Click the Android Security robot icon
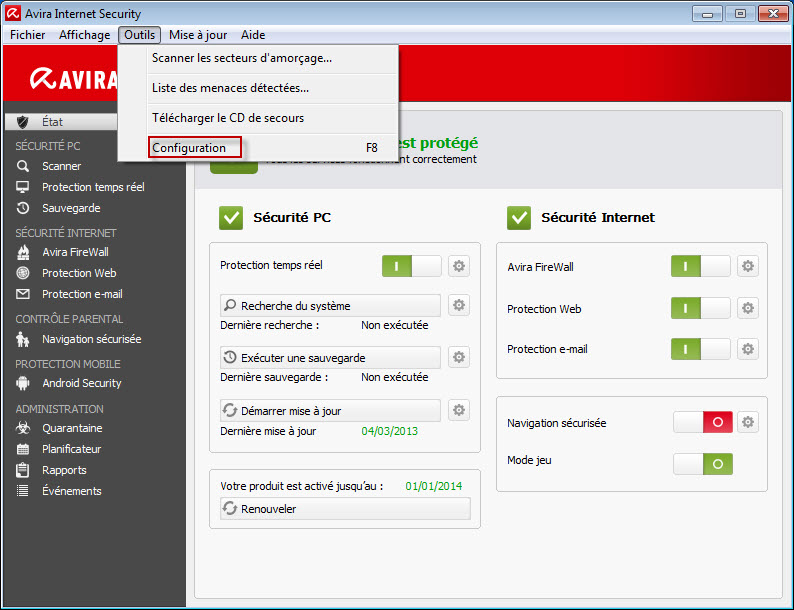794x610 pixels. coord(23,383)
